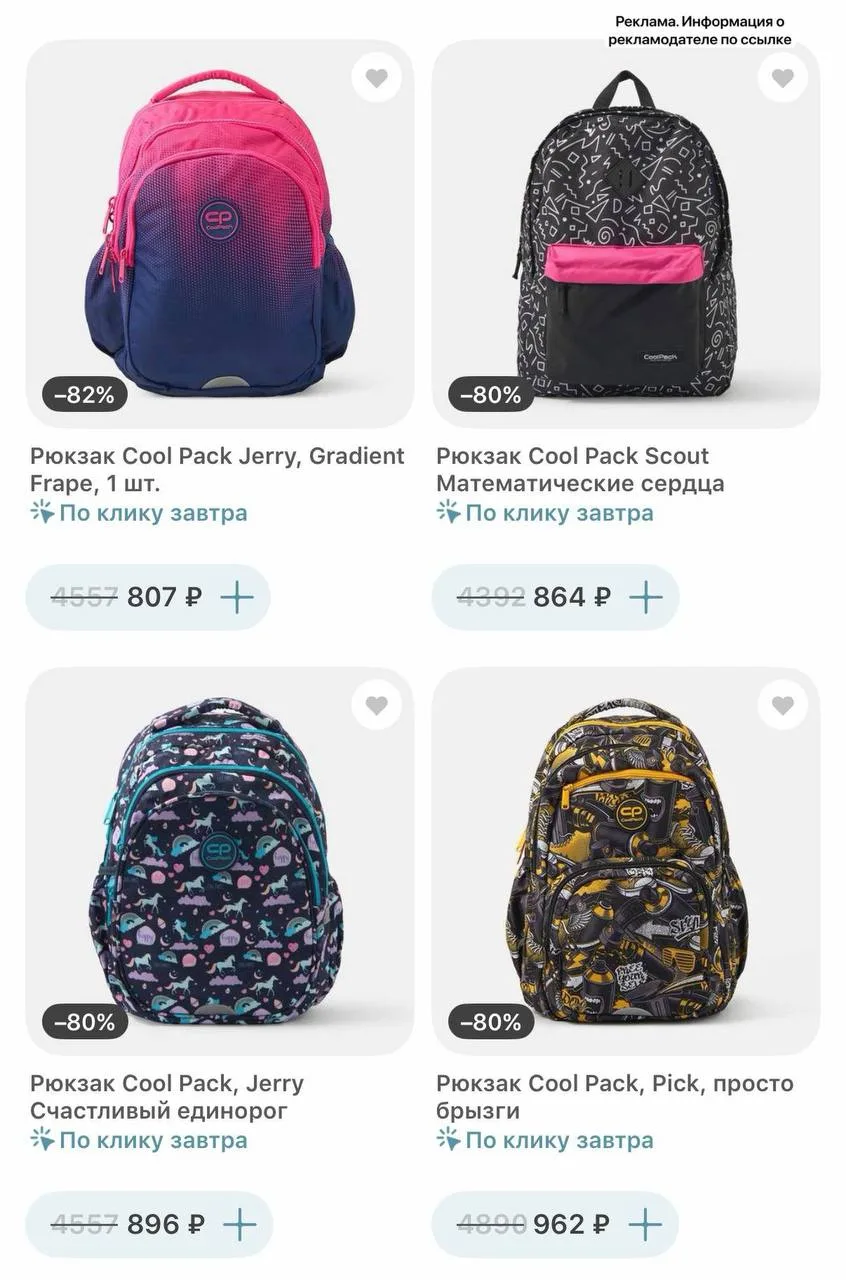Screen dimensions: 846x1280
Task: Toggle heart on Scout Математические сердца backpack
Action: pyautogui.click(x=782, y=78)
